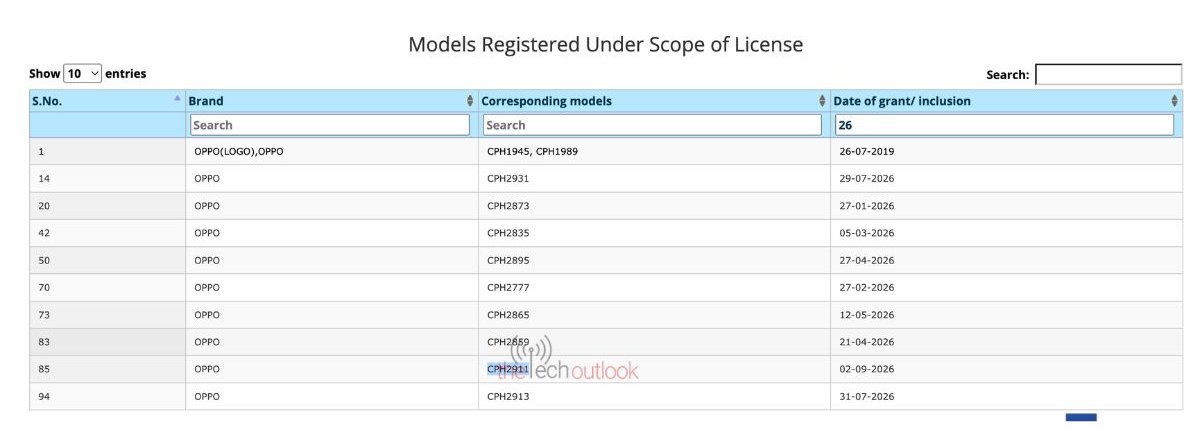Click the blue button below table
This screenshot has width=1200, height=427.
1081,417
